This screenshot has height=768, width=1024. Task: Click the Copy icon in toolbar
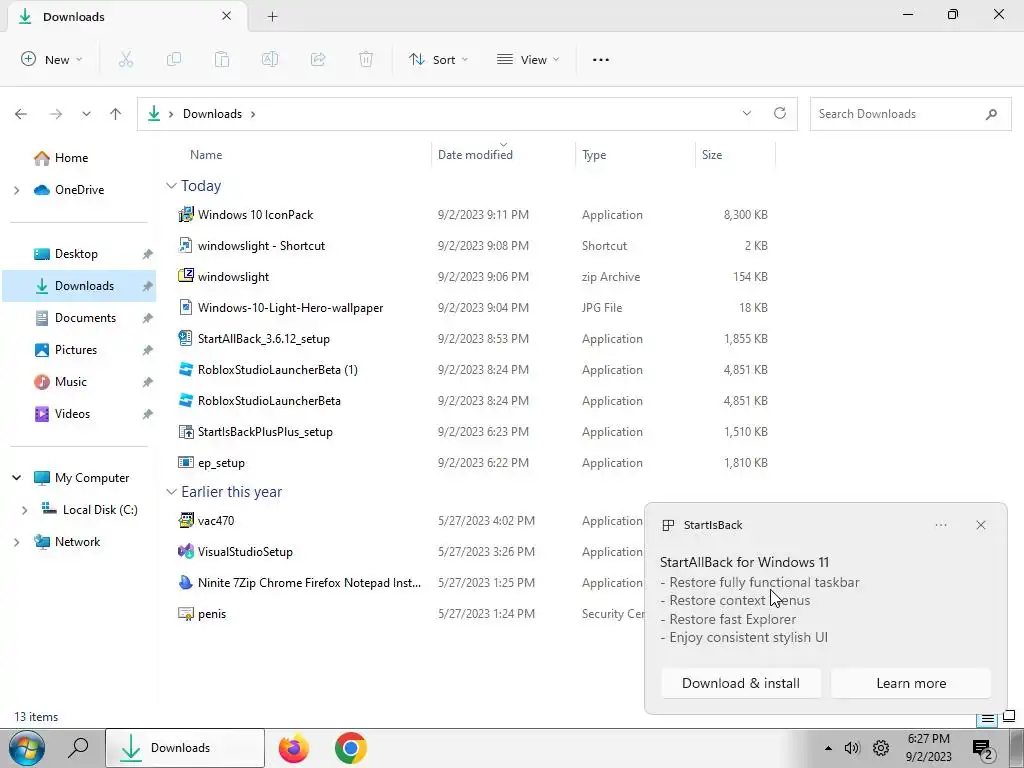[x=174, y=59]
